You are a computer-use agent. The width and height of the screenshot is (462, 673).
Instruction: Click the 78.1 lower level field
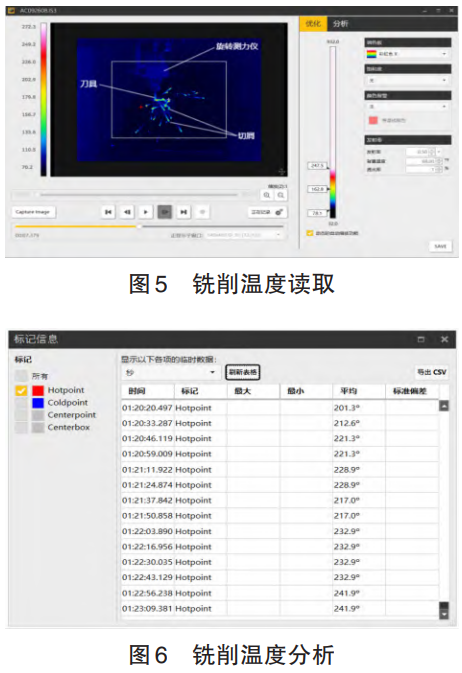pos(317,213)
